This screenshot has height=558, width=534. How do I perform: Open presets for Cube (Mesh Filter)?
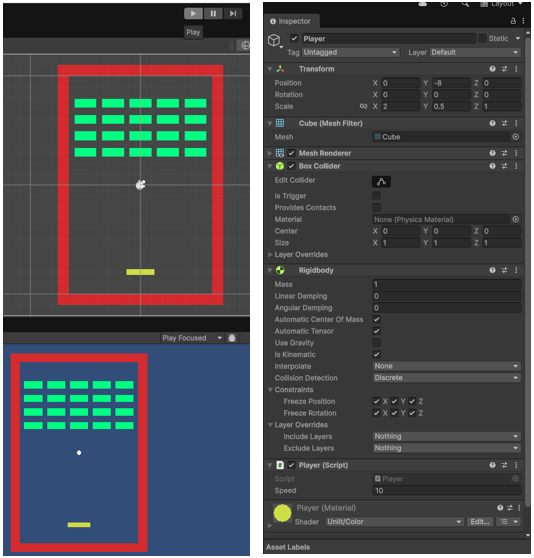tap(504, 123)
